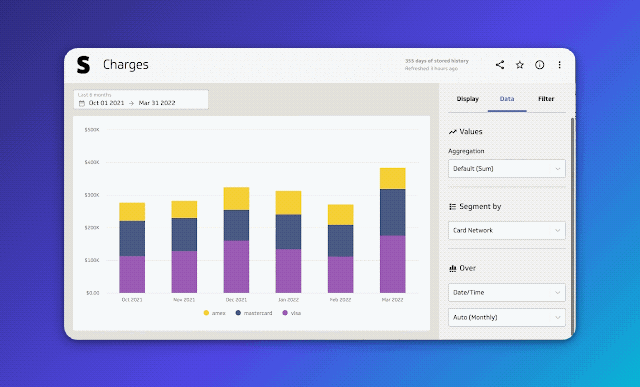640x387 pixels.
Task: Open the Filter tab
Action: (x=546, y=99)
